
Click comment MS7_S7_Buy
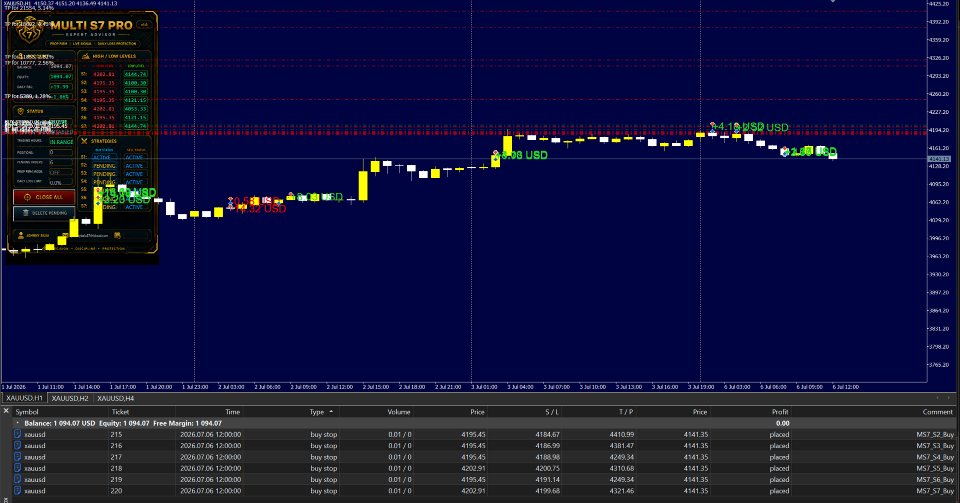click(x=935, y=491)
